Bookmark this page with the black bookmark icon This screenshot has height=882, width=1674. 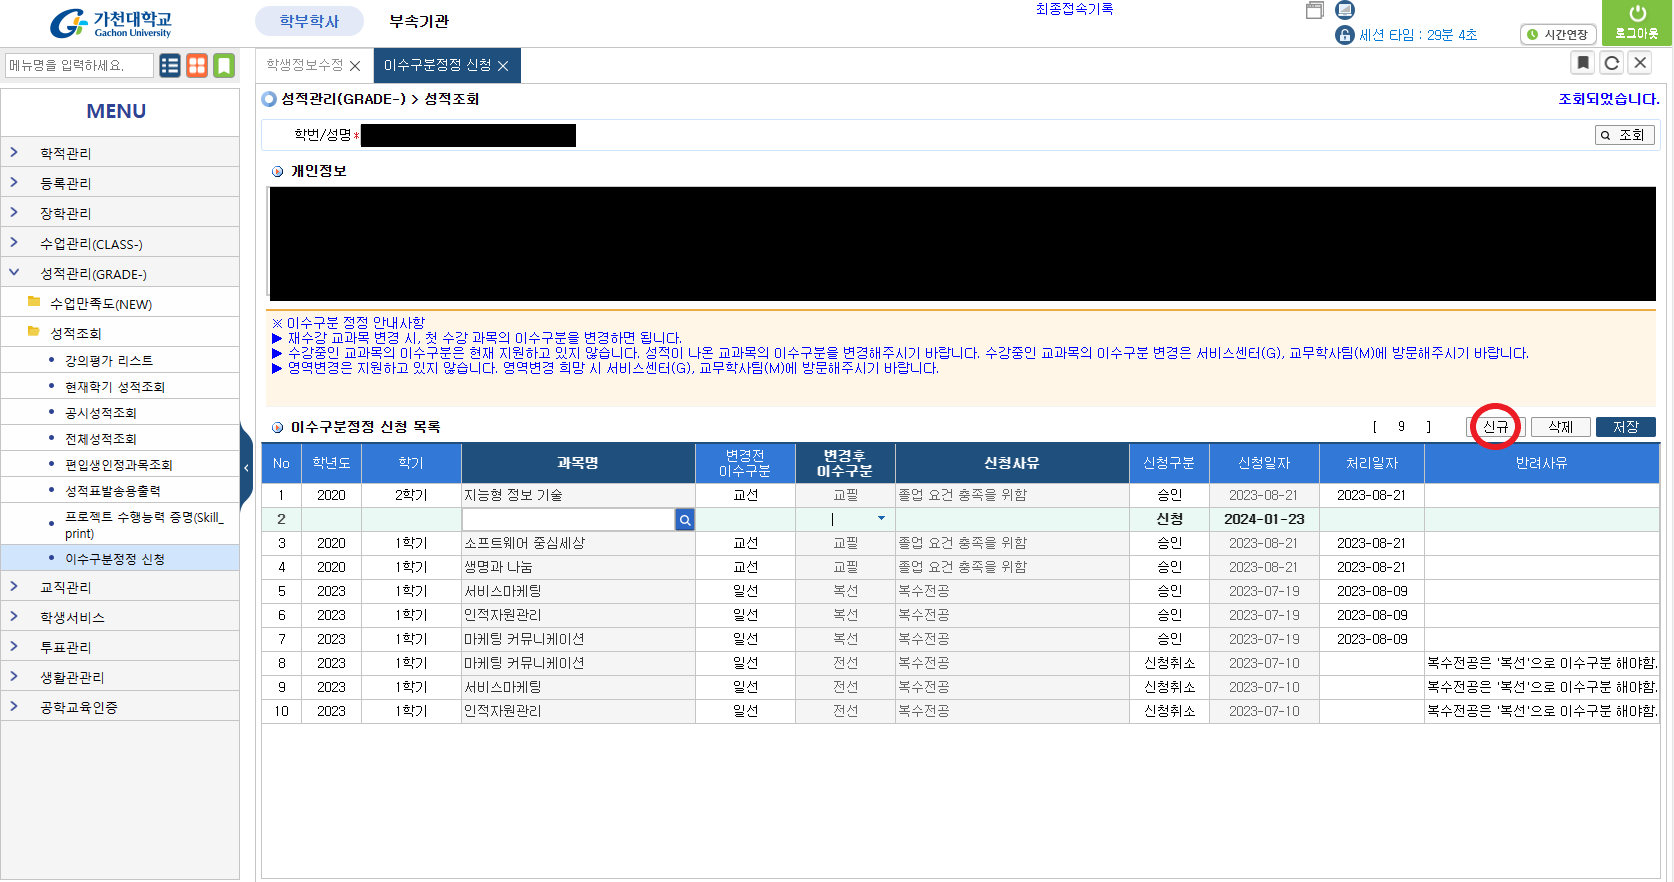pos(1583,63)
